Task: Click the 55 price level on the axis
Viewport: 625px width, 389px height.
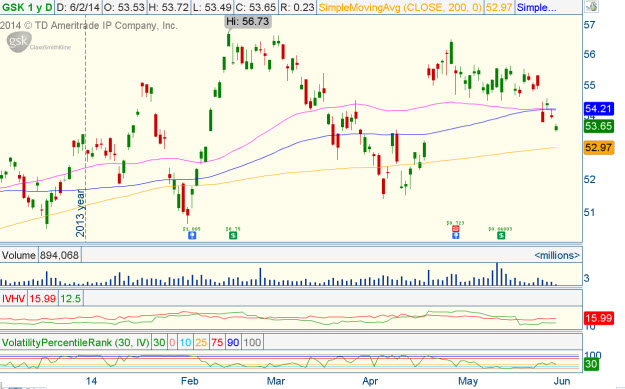Action: 590,85
